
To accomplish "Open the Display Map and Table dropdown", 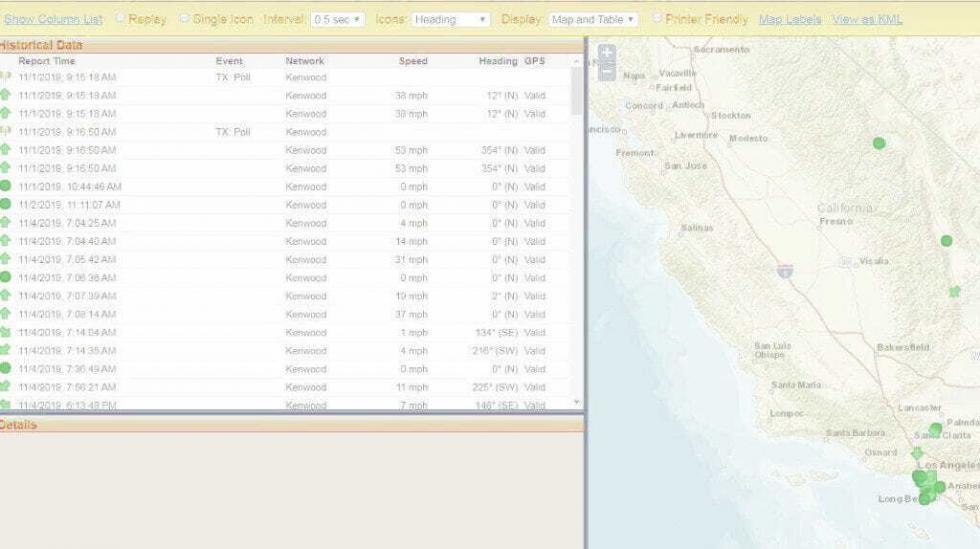I will point(594,19).
